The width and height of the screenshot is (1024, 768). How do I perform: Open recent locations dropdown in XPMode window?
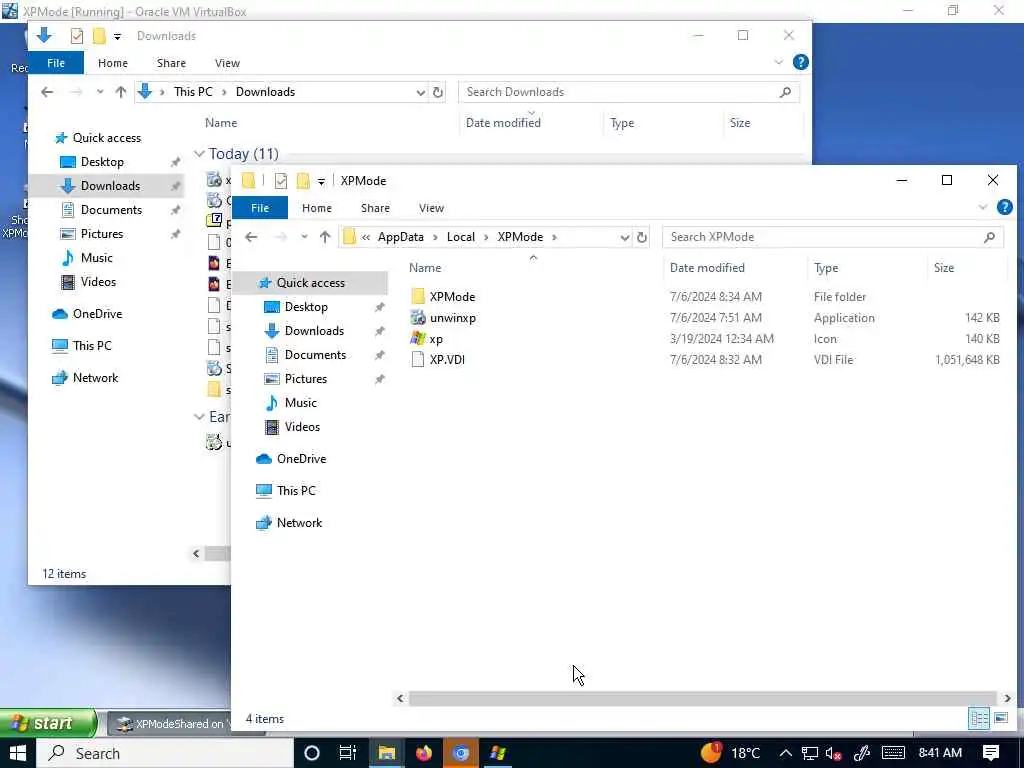pyautogui.click(x=304, y=237)
